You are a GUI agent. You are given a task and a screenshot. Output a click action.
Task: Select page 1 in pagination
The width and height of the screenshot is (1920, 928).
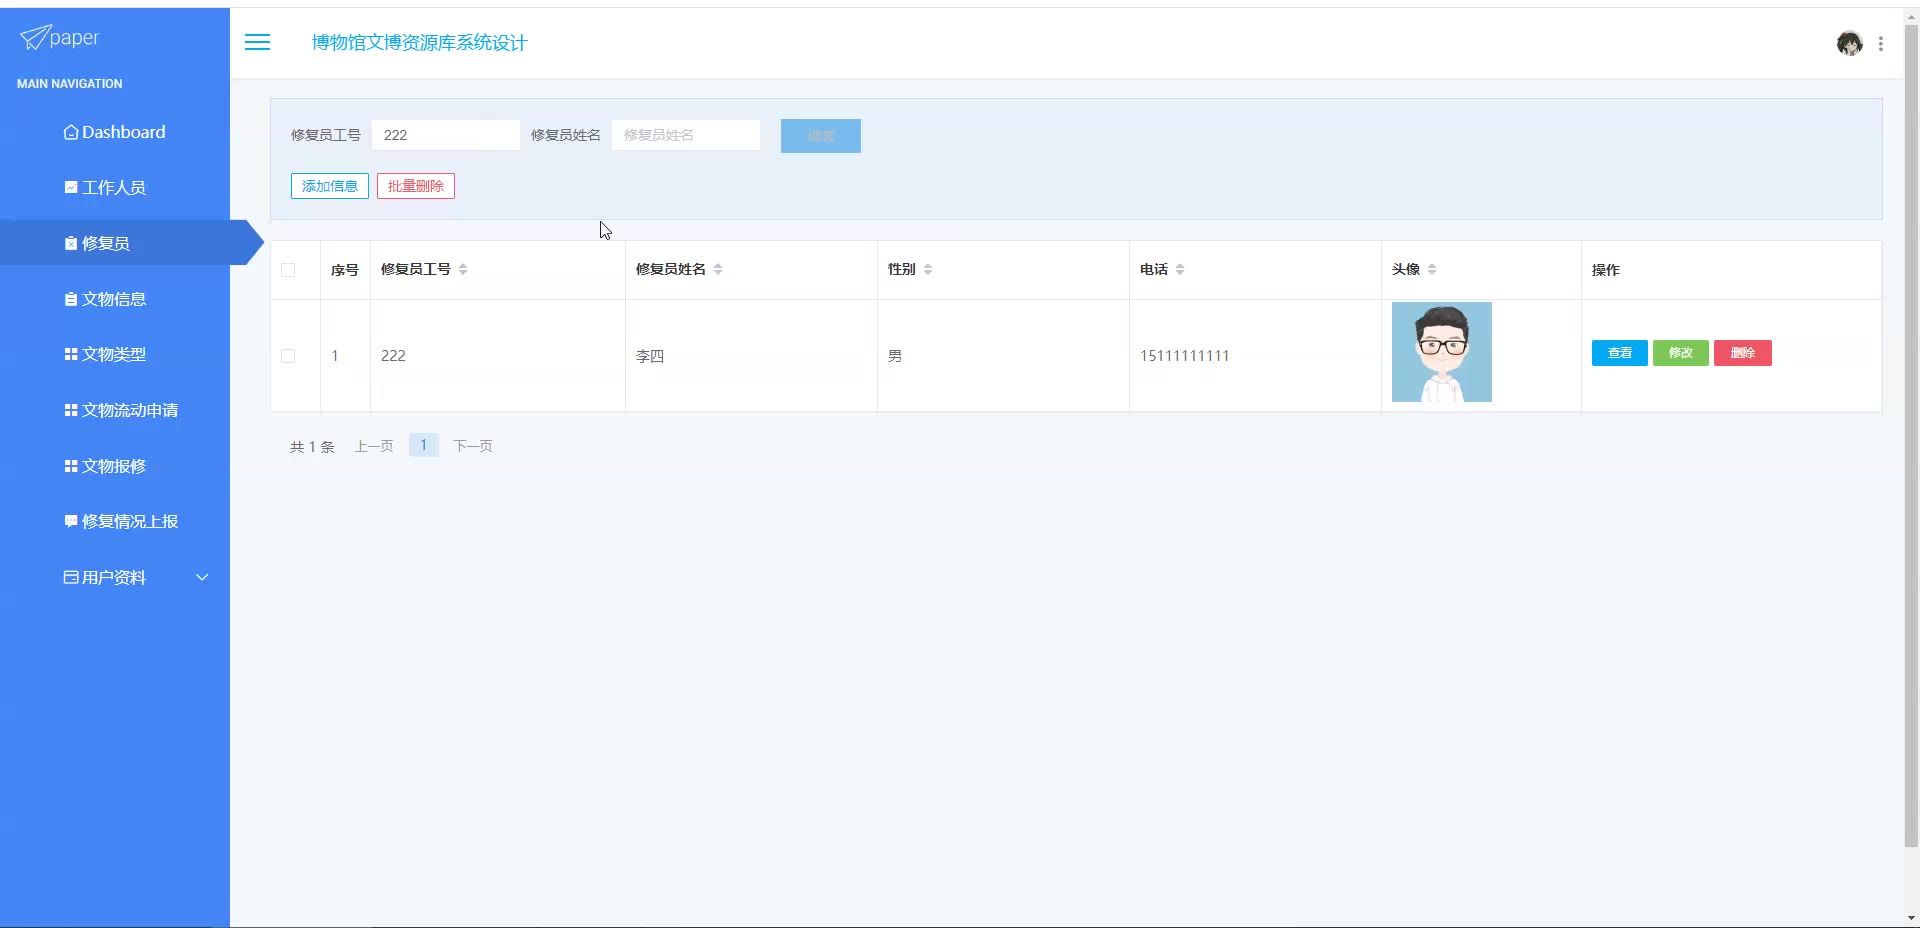[424, 445]
